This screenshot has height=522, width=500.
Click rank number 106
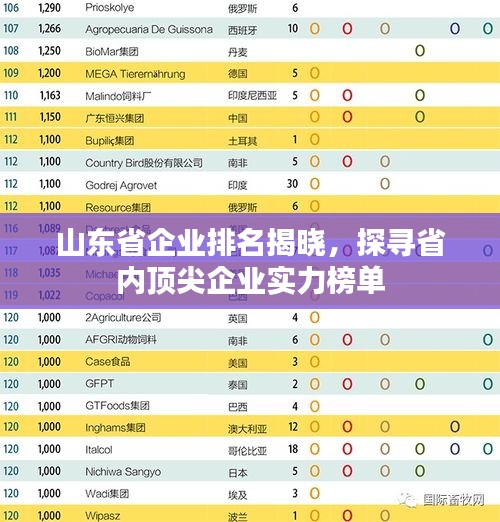coord(11,7)
